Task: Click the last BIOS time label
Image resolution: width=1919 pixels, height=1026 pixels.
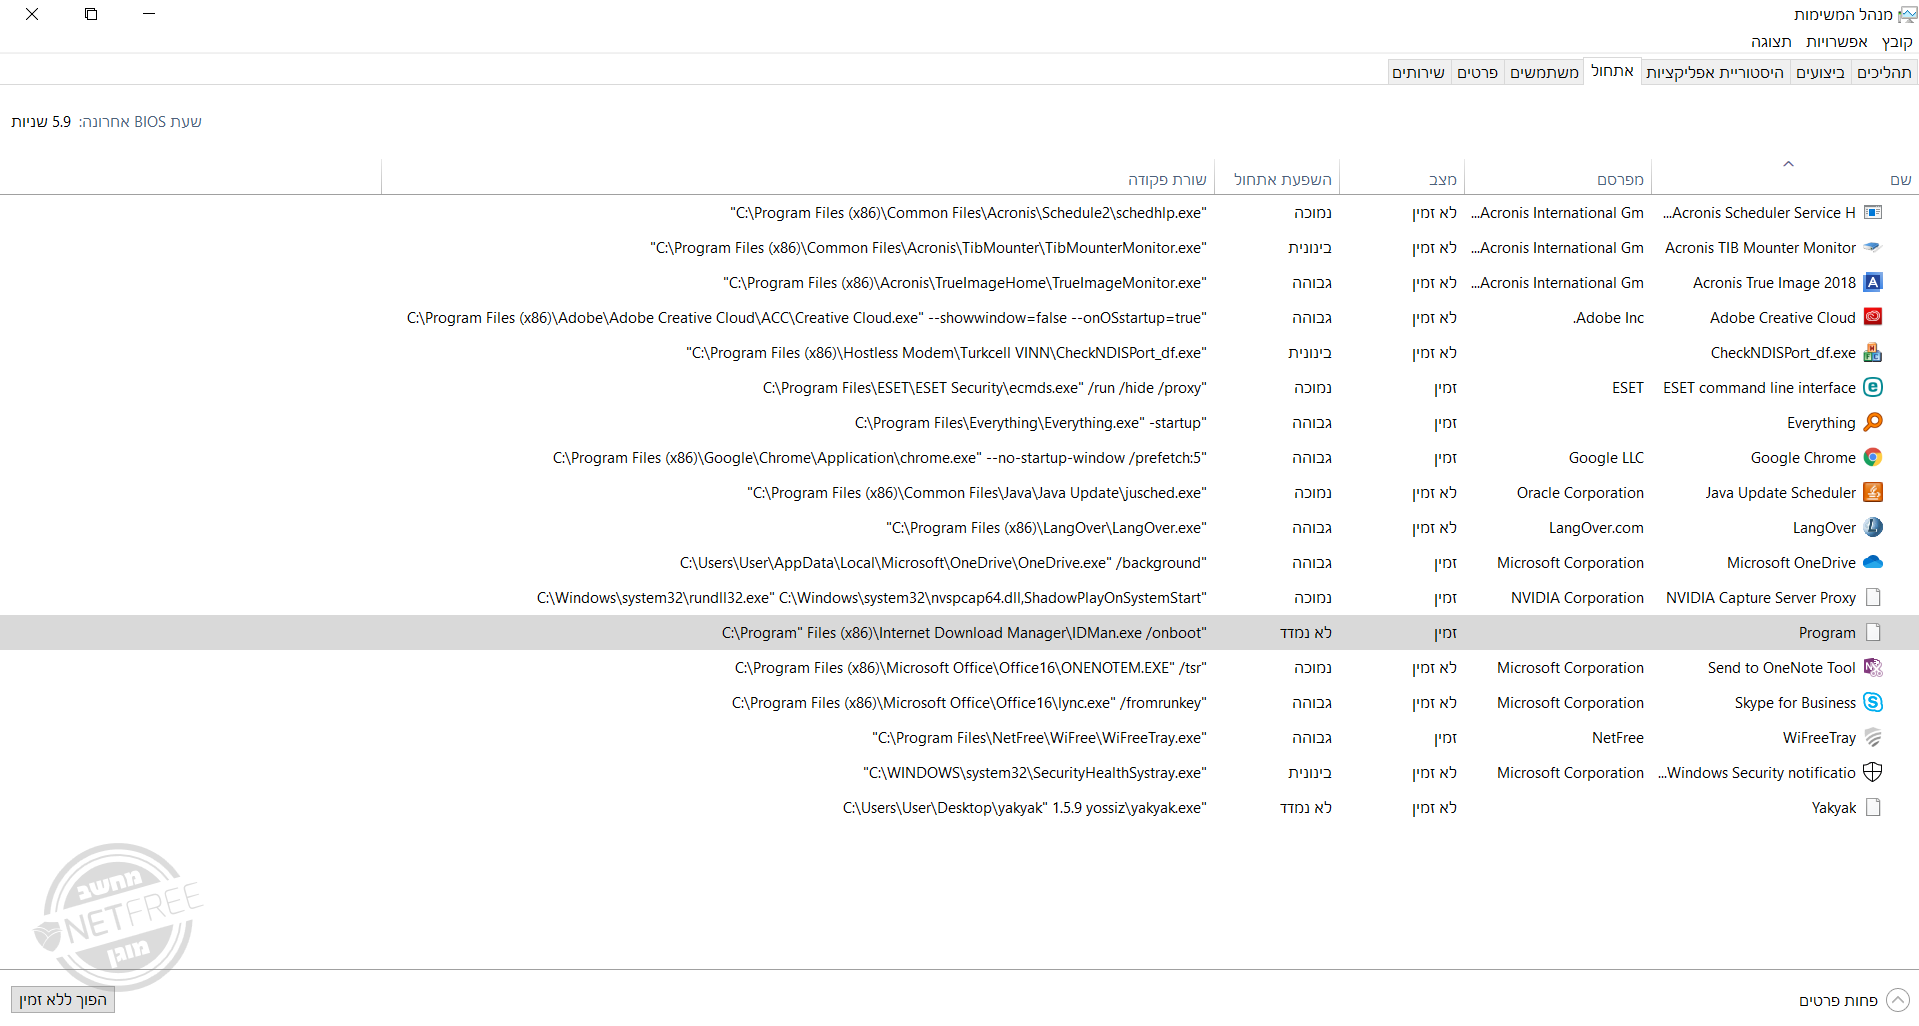Action: click(x=140, y=122)
